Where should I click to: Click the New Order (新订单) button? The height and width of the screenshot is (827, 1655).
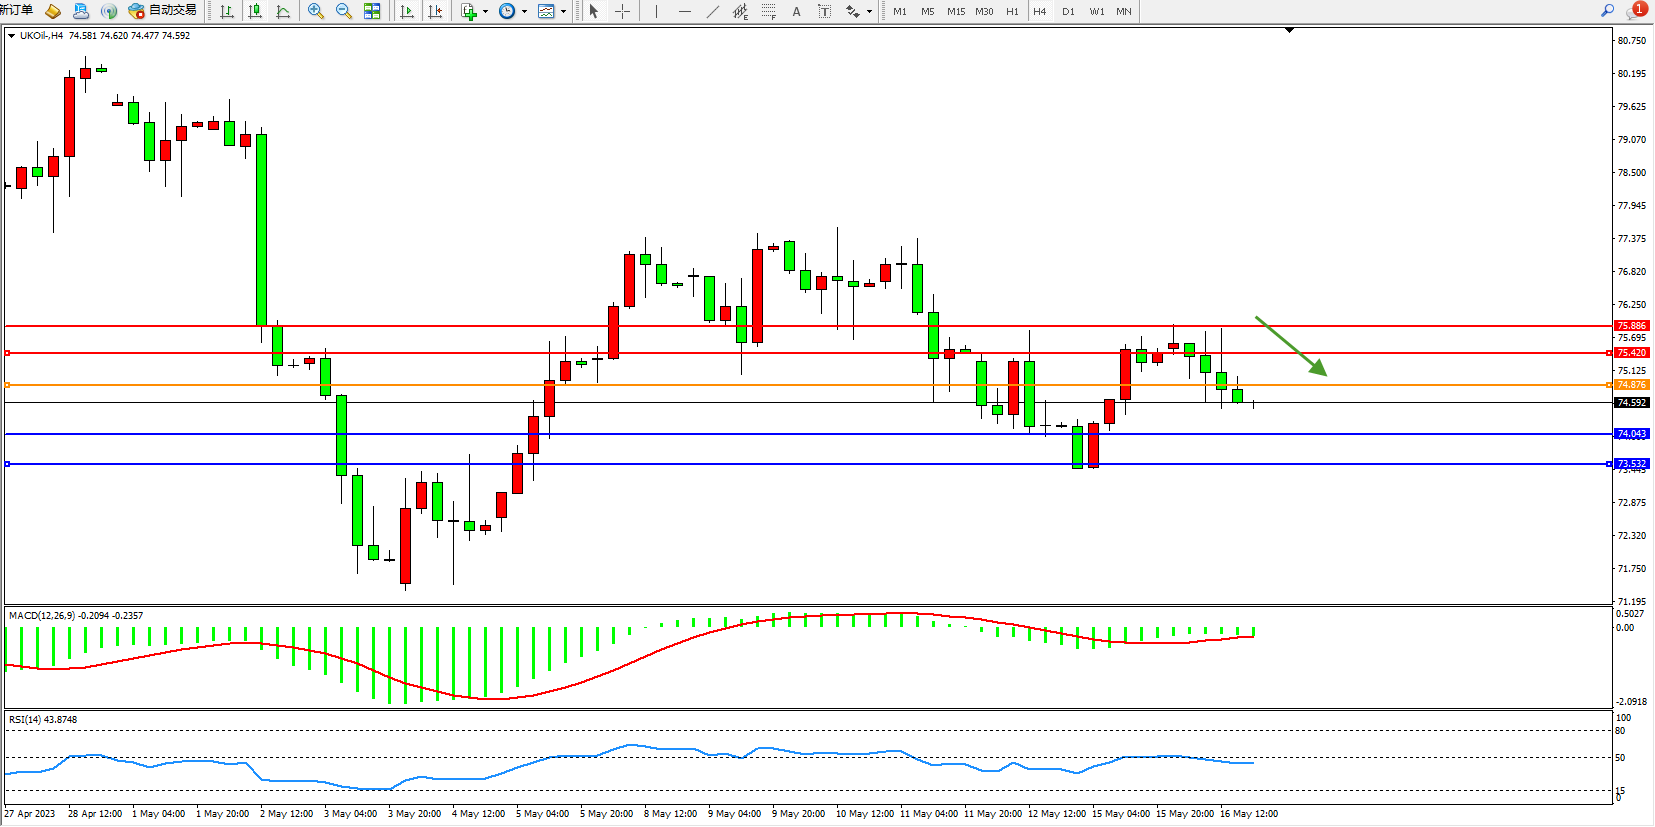(16, 11)
